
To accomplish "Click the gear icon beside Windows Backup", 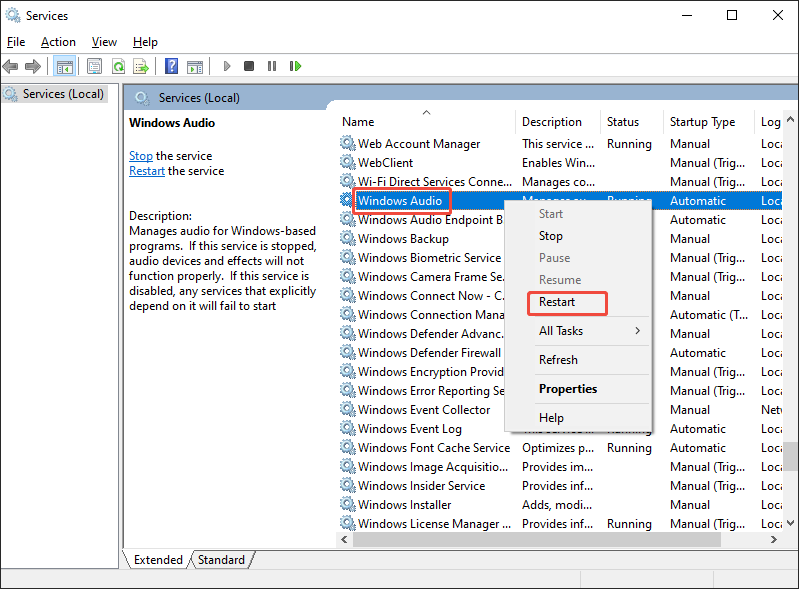I will pyautogui.click(x=348, y=238).
